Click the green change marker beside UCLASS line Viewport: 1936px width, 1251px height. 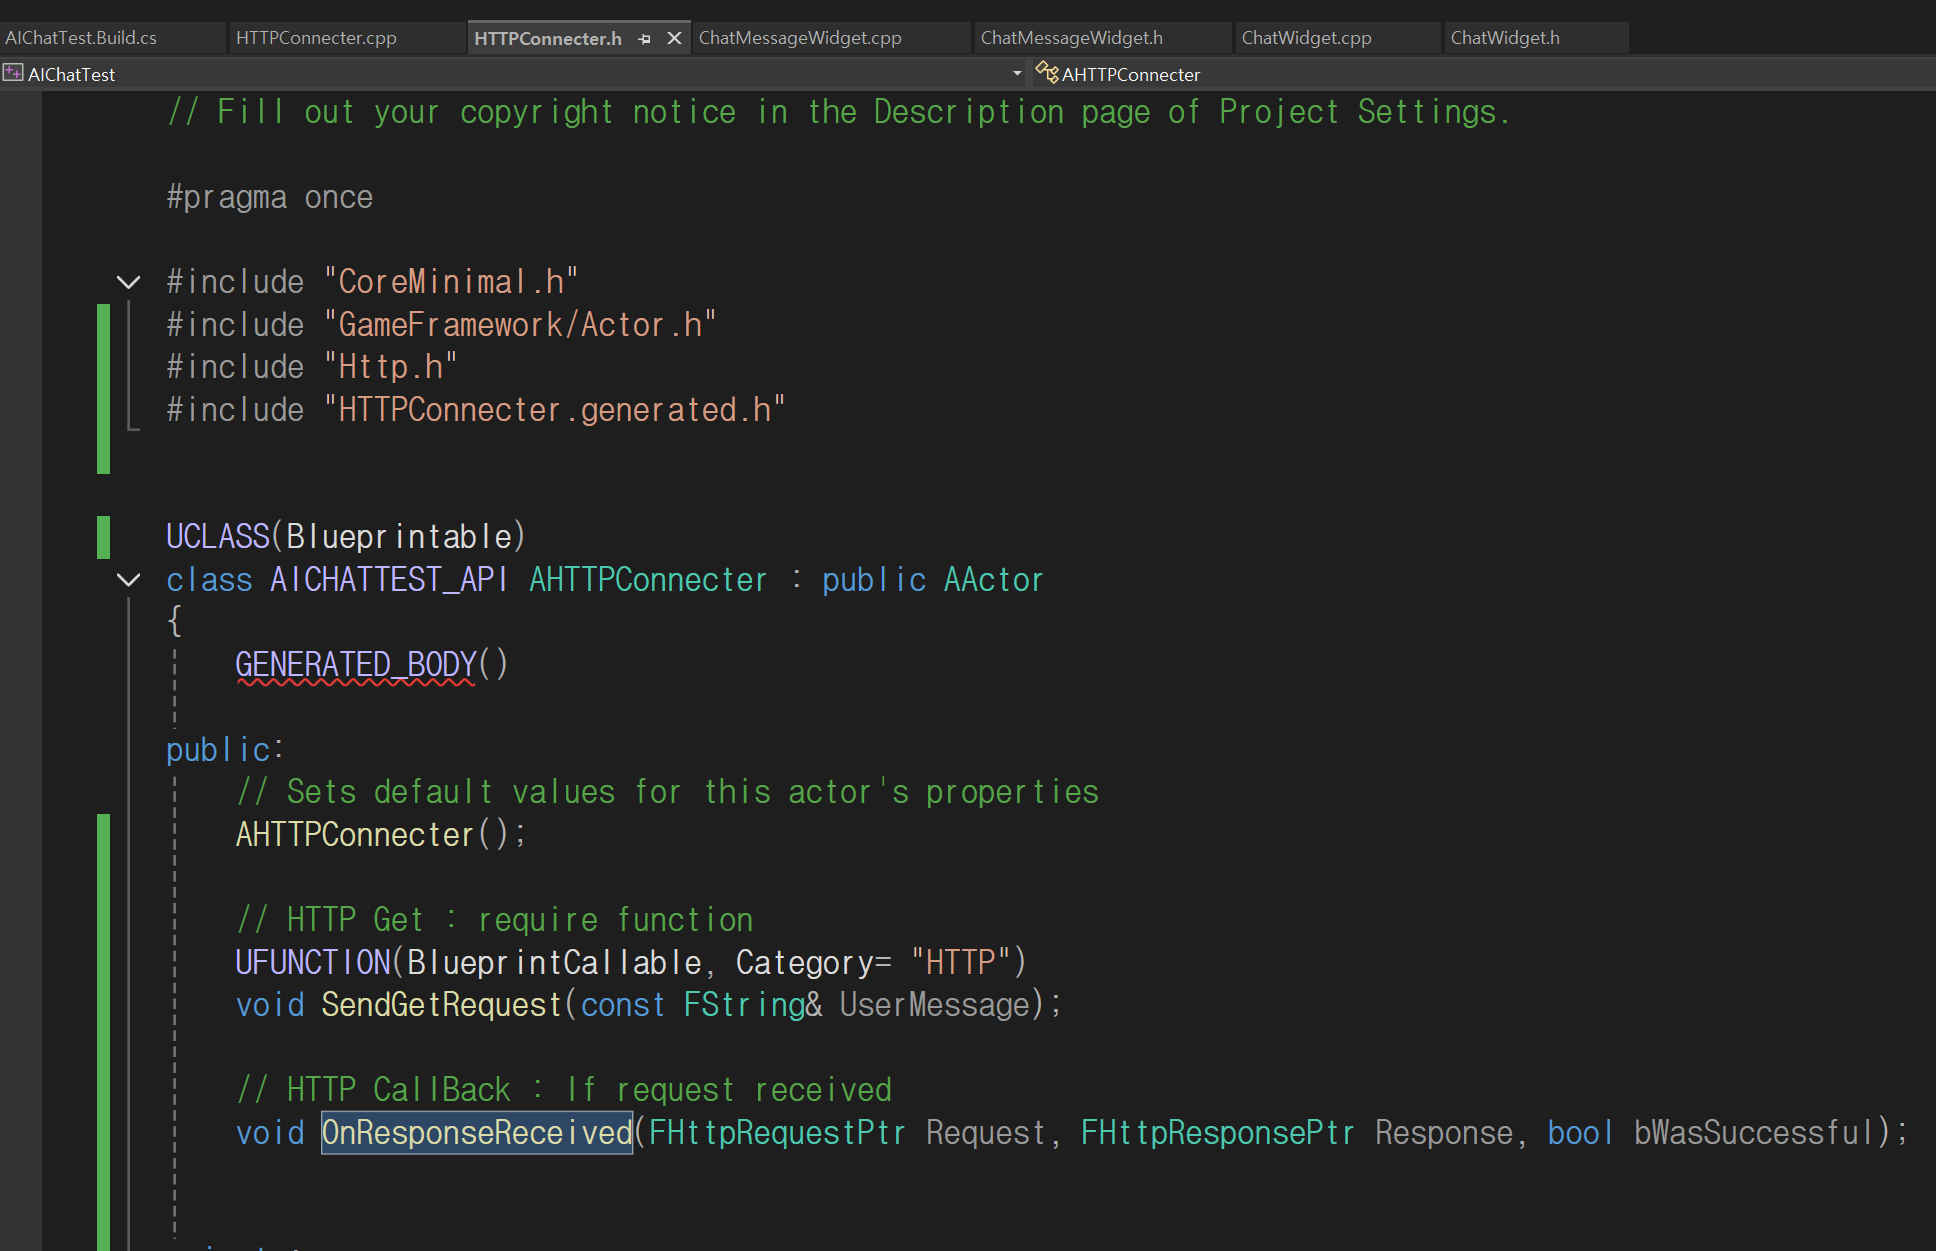click(x=103, y=537)
